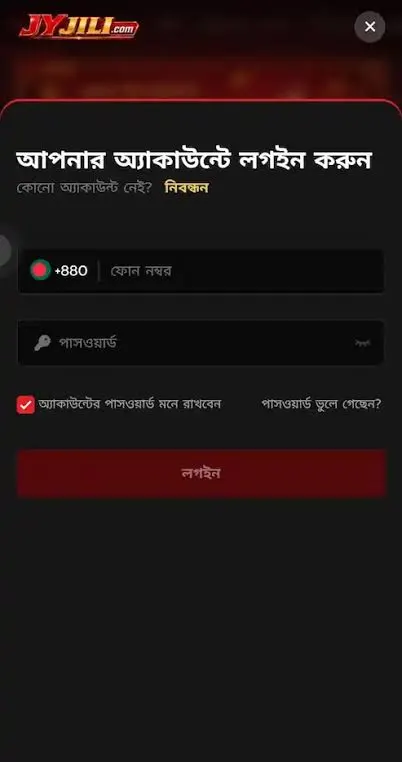Uncheck the remember password checkbox

[x=26, y=404]
